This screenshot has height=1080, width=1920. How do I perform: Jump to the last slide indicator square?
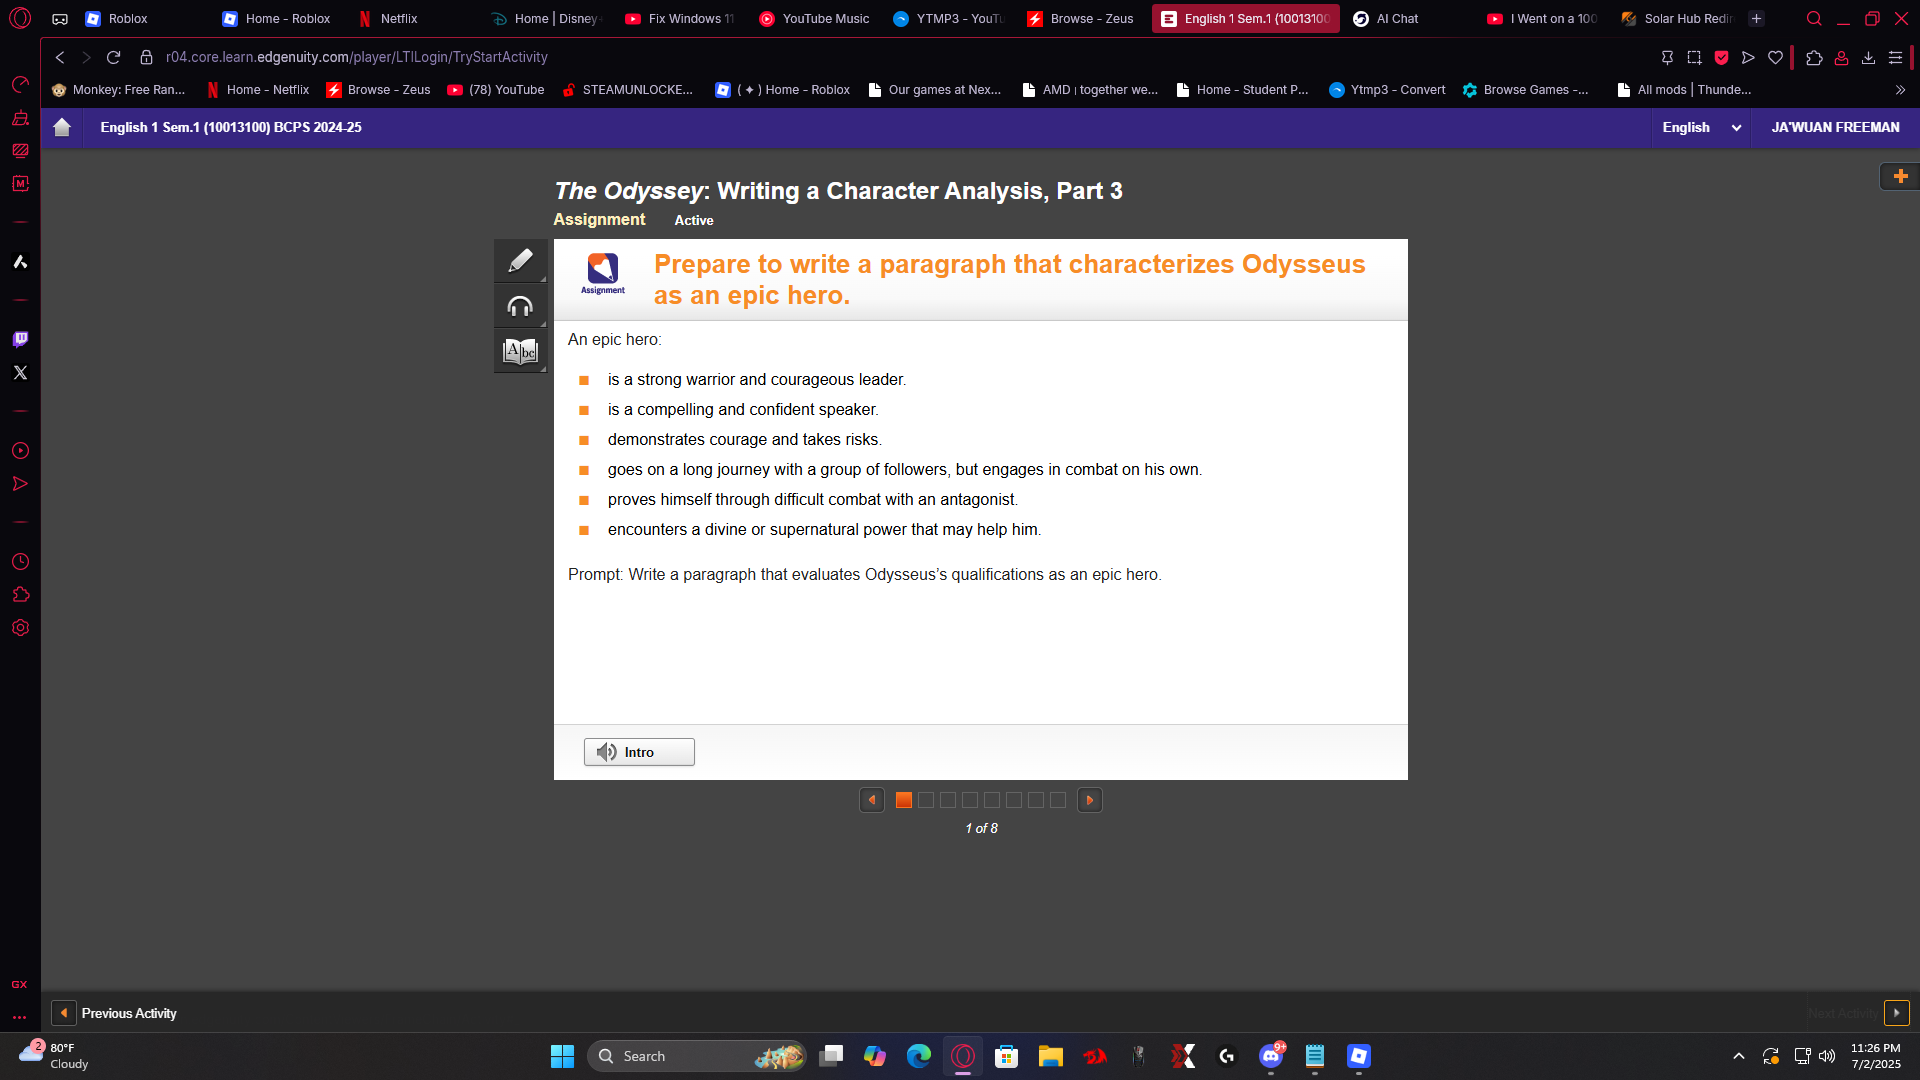1058,800
